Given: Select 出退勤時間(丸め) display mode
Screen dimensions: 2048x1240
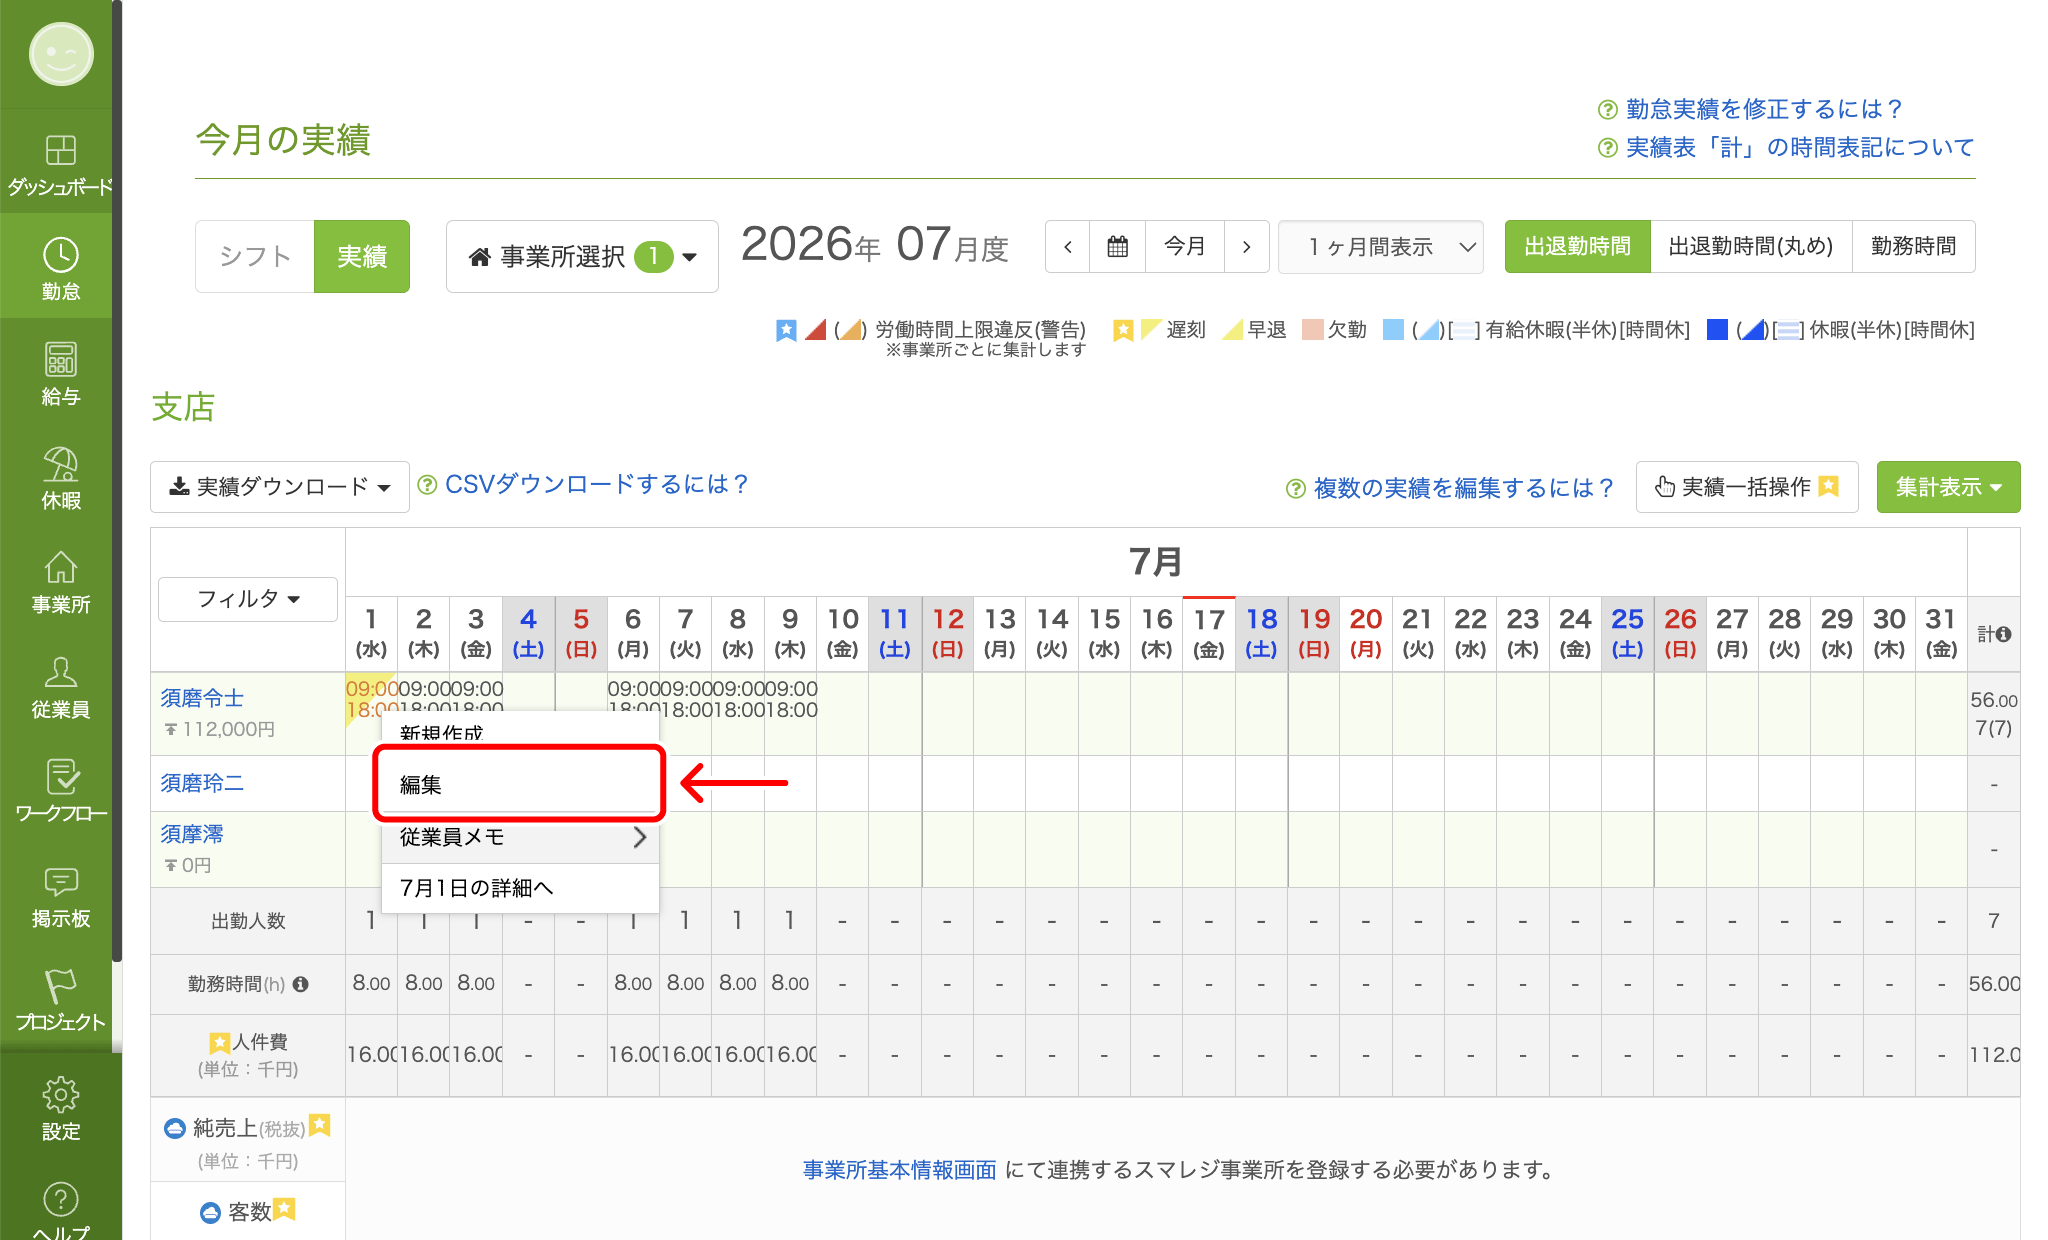Looking at the screenshot, I should click(x=1751, y=246).
